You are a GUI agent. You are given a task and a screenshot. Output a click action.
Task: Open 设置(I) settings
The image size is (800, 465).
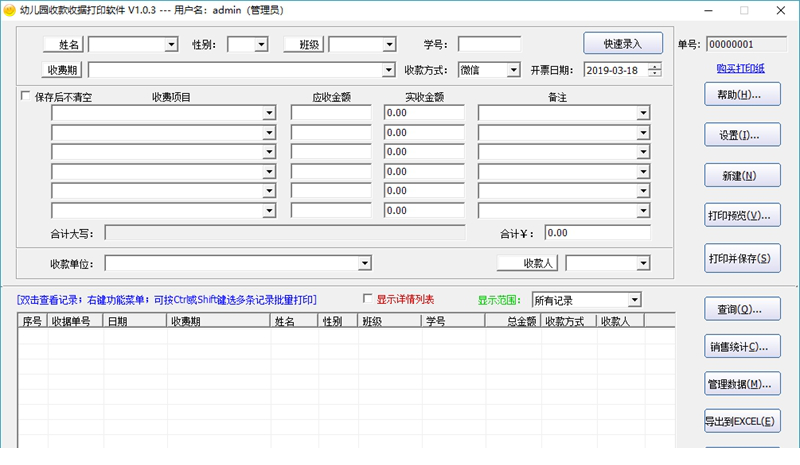(741, 135)
